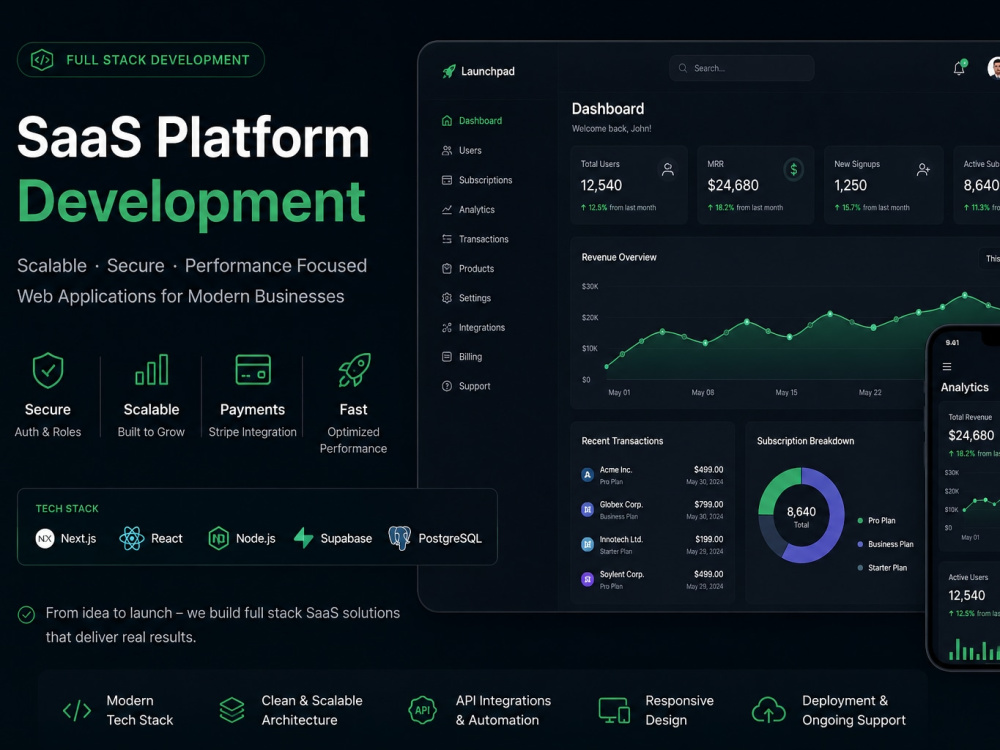
Task: Click the Next.js logo
Action: [x=45, y=539]
